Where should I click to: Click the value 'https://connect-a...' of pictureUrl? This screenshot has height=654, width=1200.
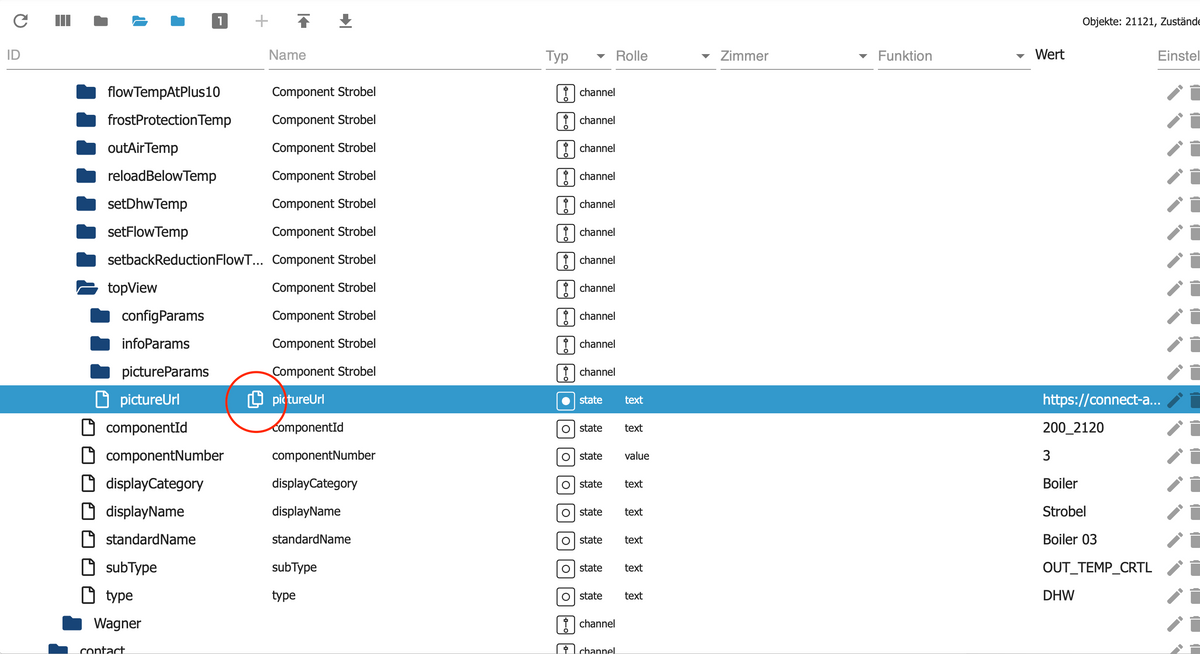click(1101, 399)
